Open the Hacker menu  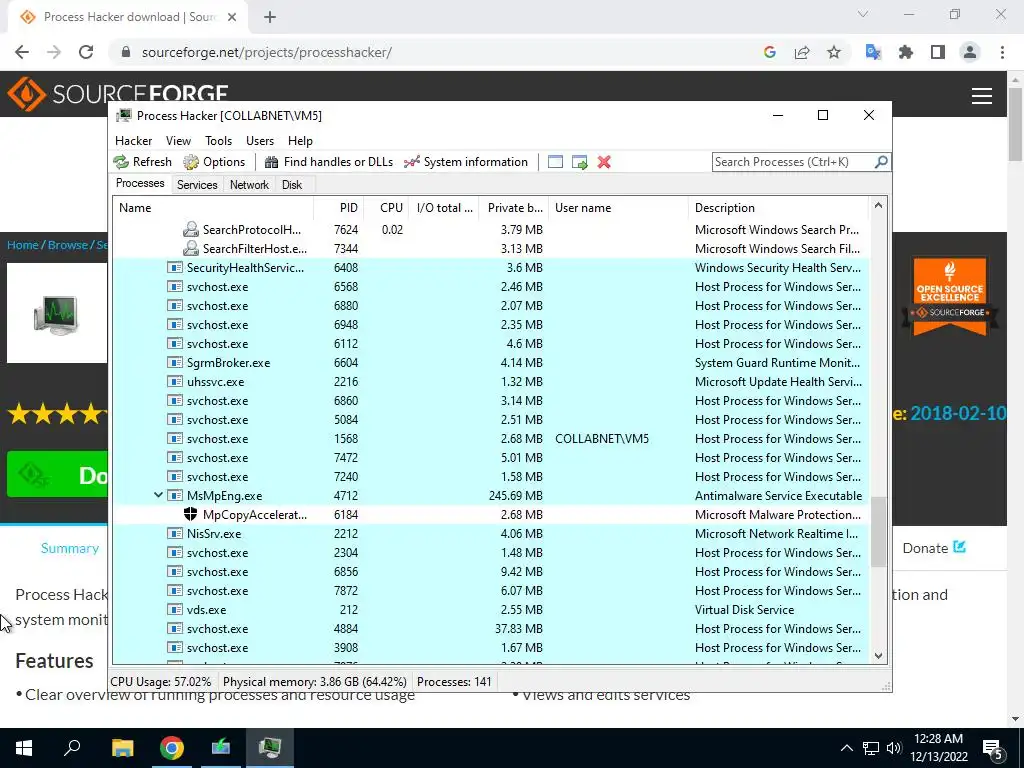point(133,140)
